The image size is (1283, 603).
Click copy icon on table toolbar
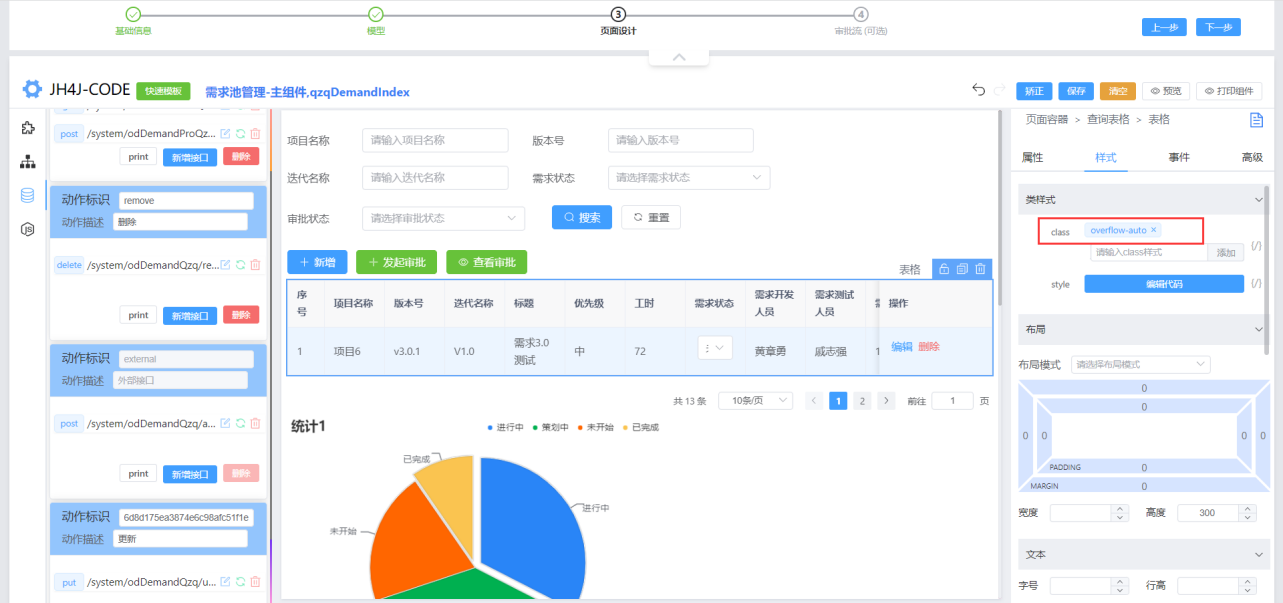962,268
